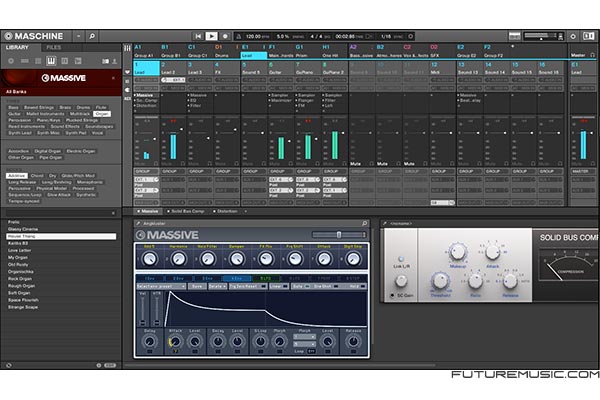
Task: Select the Instruments (keyboard) icon in the browser
Action: point(51,61)
